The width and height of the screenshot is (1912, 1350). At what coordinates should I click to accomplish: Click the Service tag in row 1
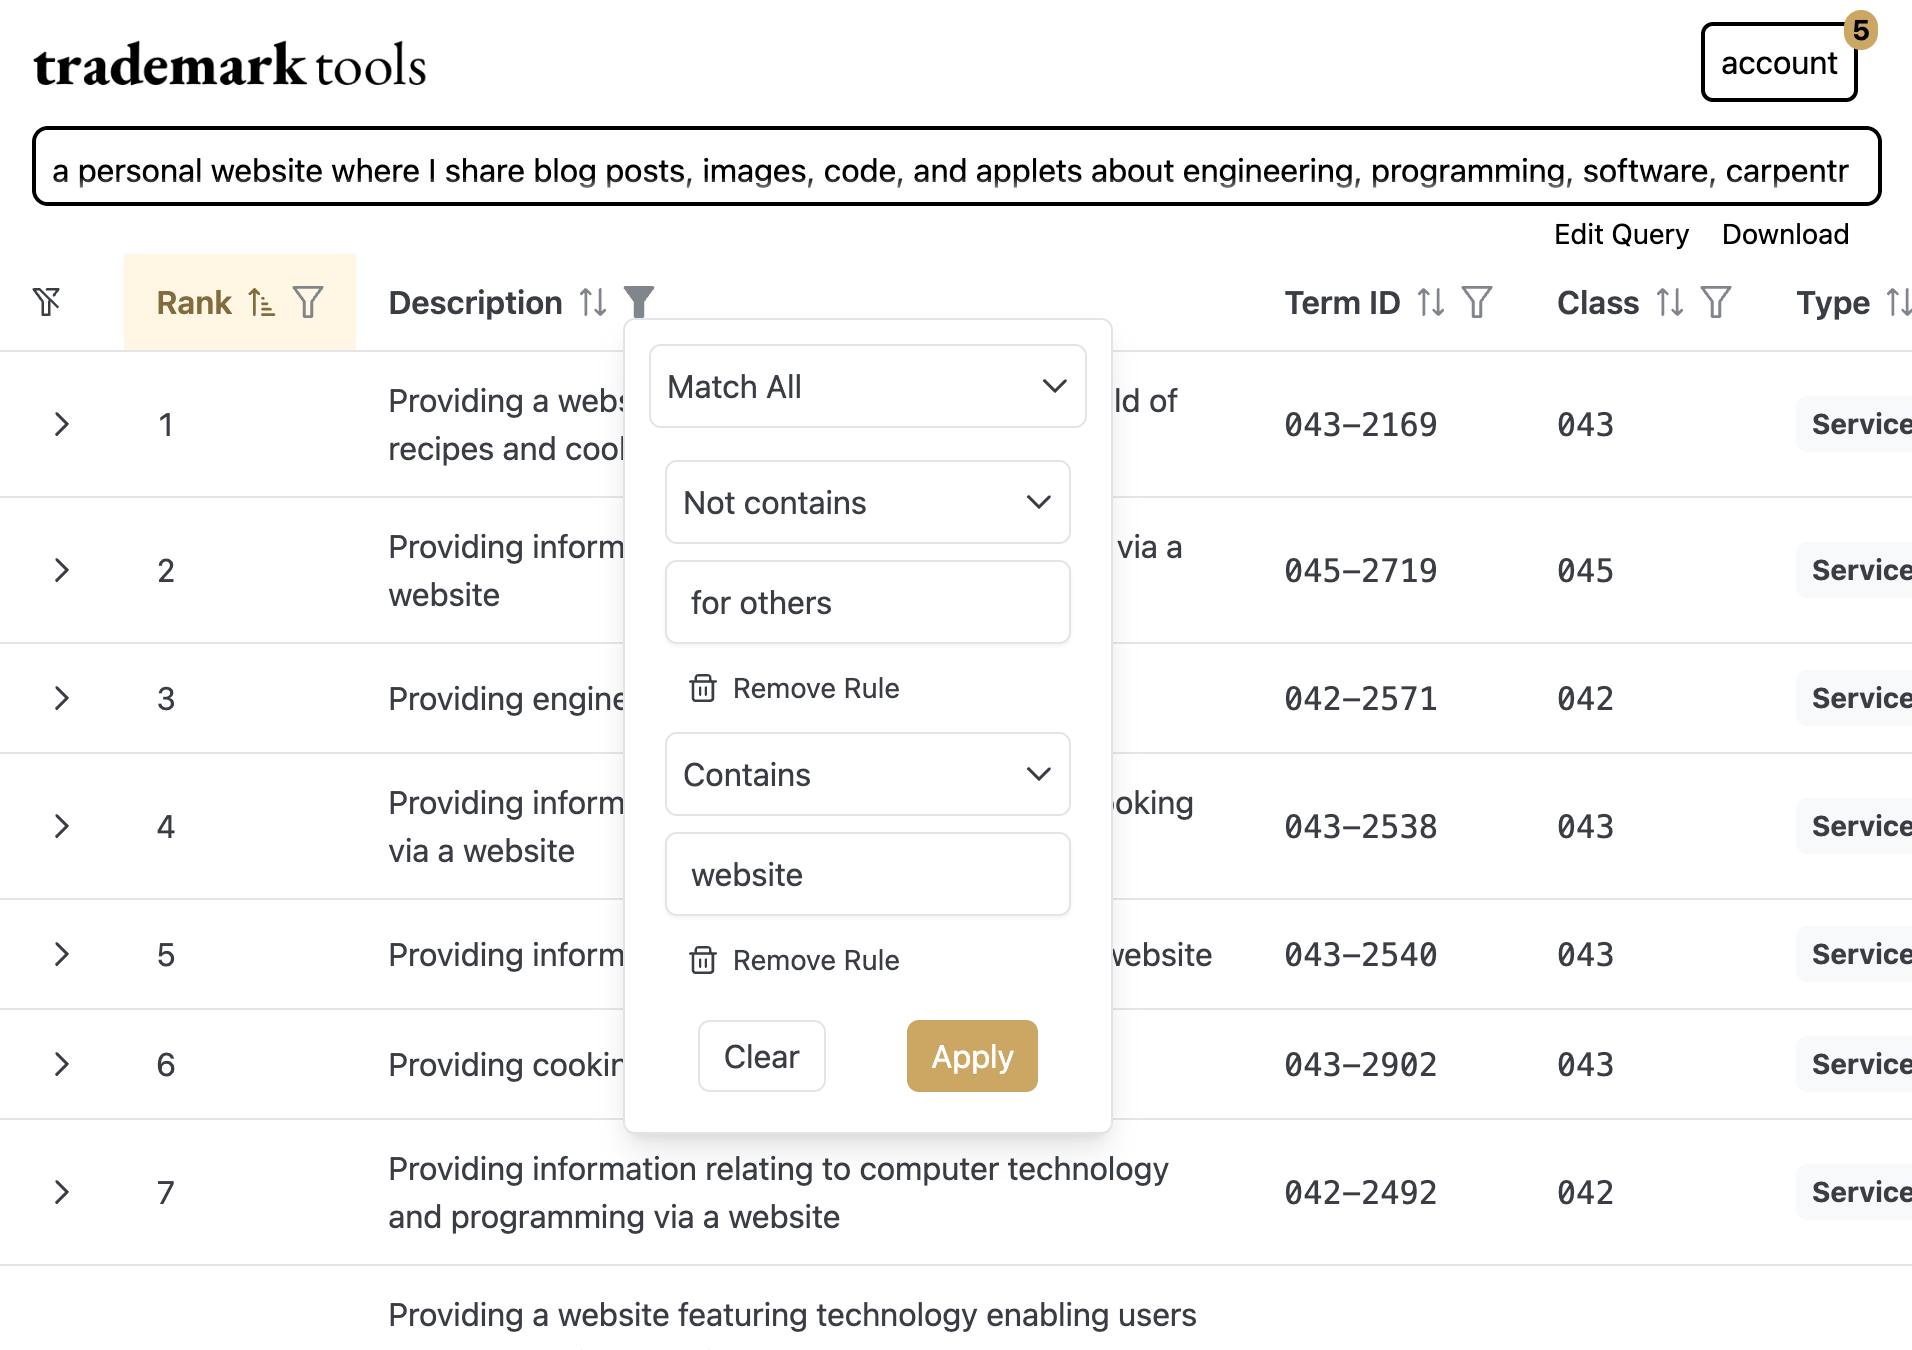coord(1855,424)
